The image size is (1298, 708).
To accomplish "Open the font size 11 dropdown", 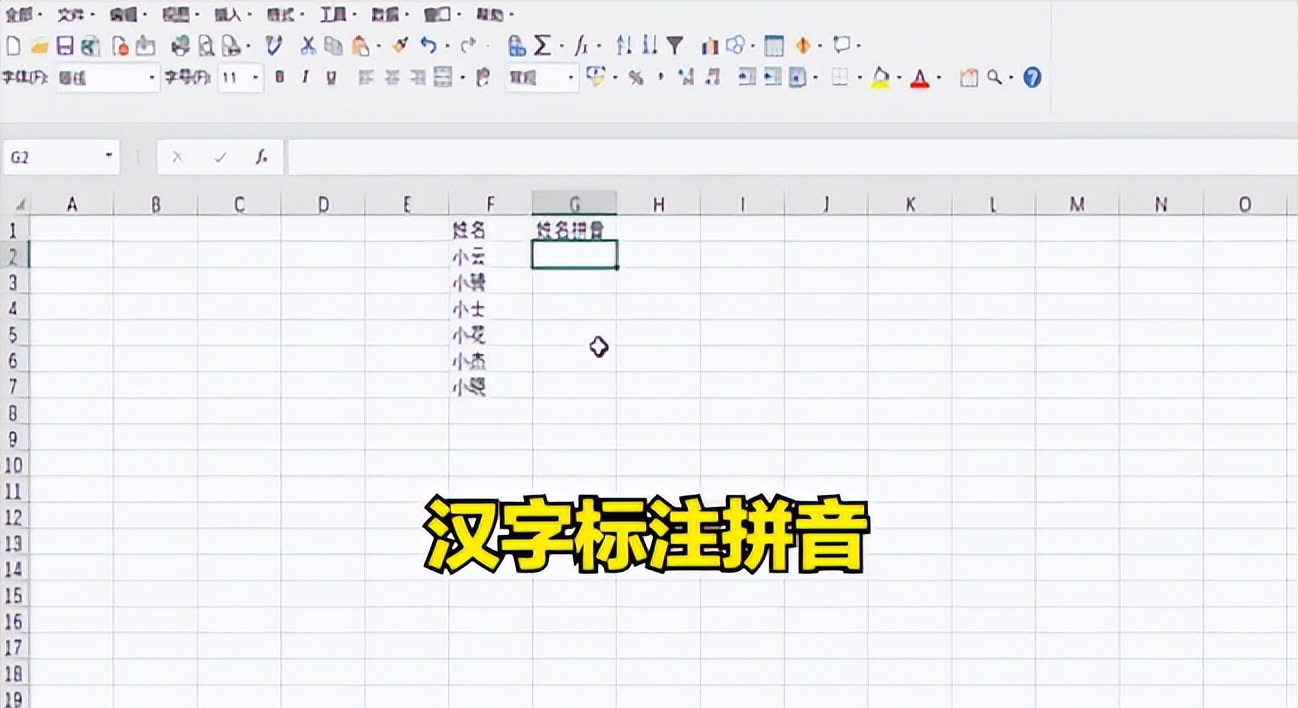I will point(257,78).
